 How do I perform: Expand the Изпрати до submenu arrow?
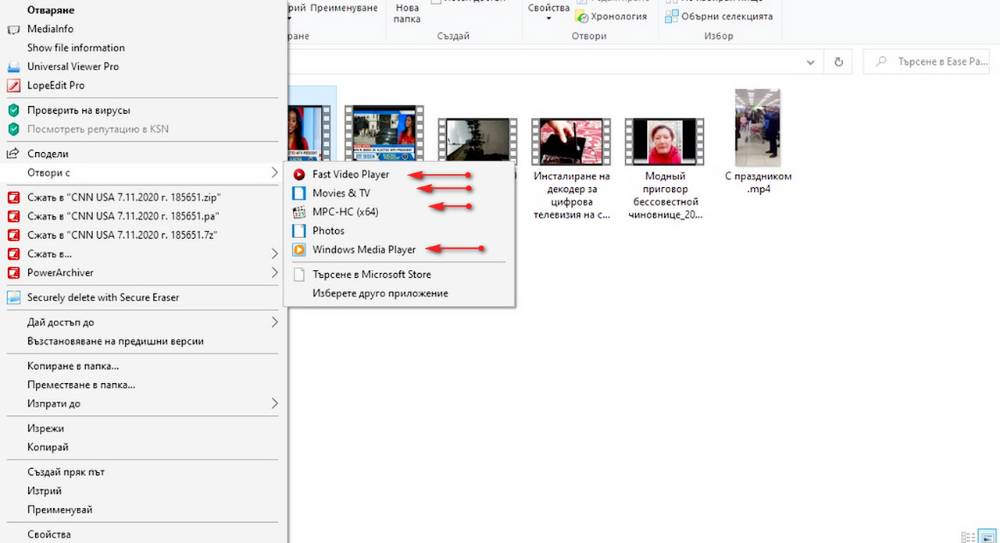click(x=274, y=403)
